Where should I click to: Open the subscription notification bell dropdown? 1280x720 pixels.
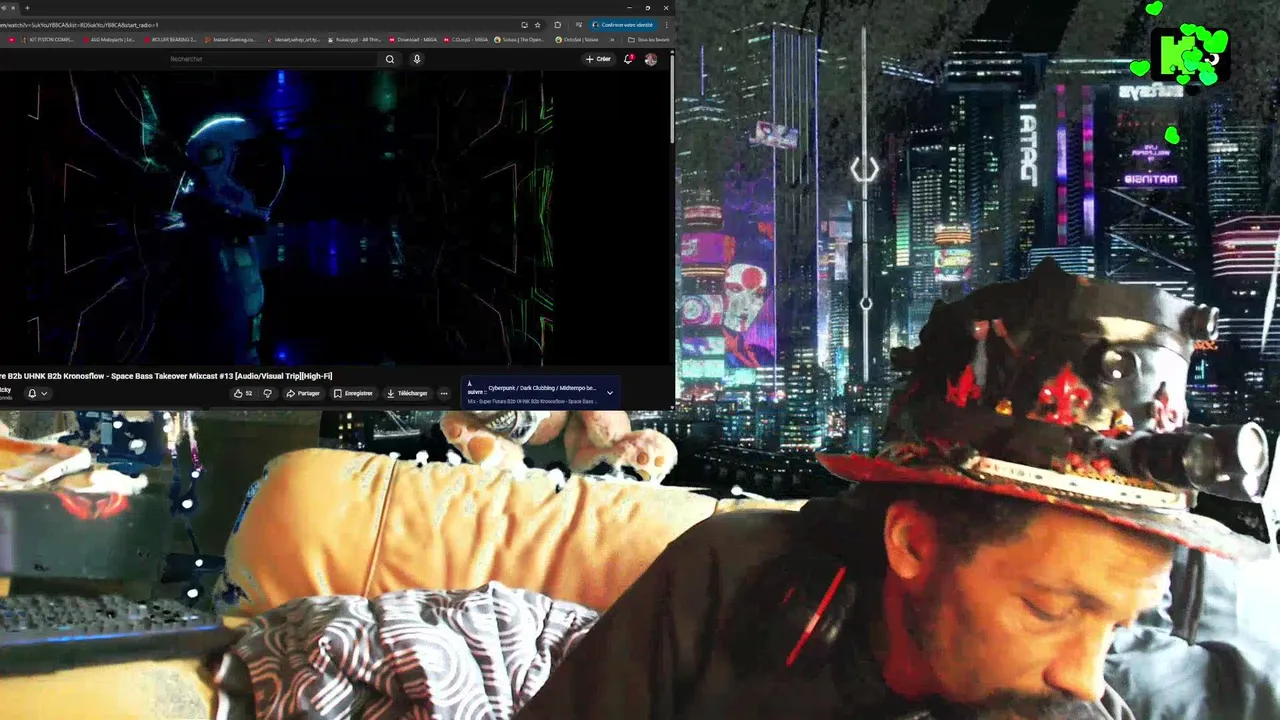[37, 393]
